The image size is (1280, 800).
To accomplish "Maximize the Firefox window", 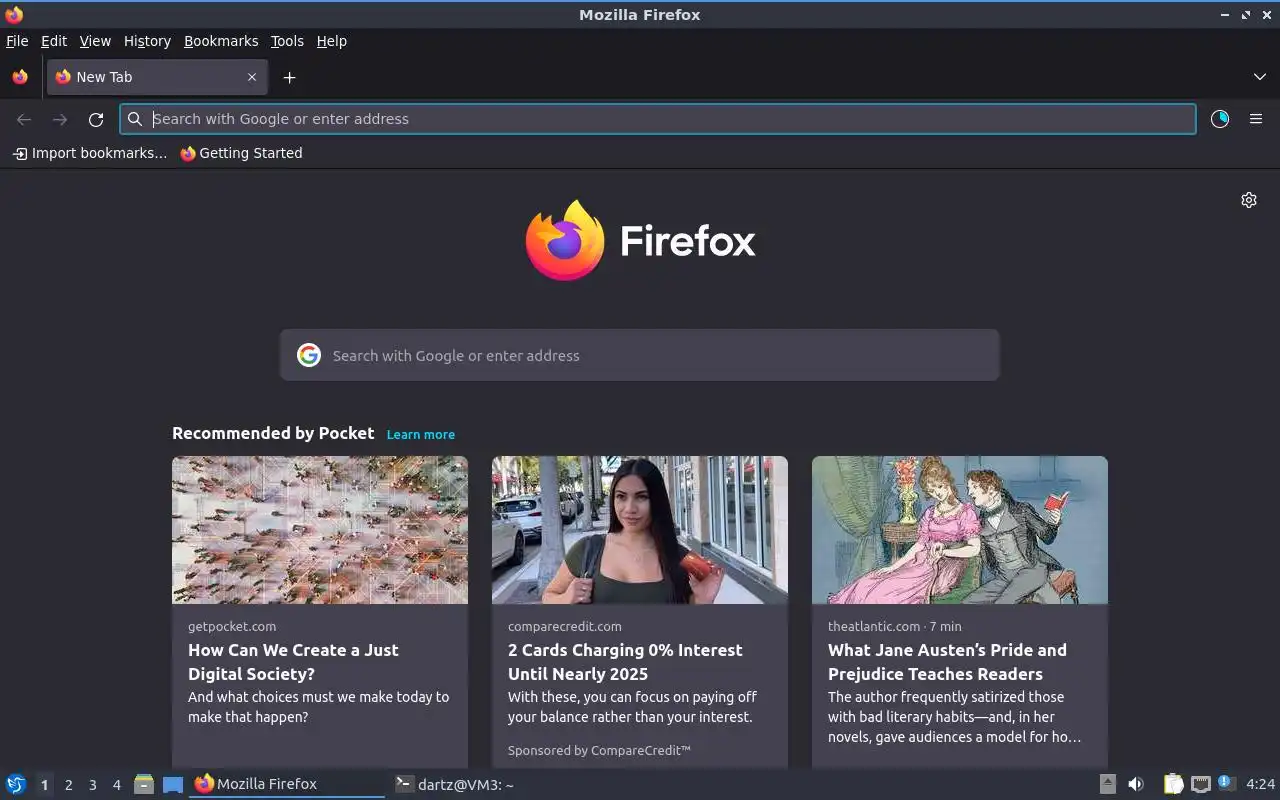I will coord(1246,15).
